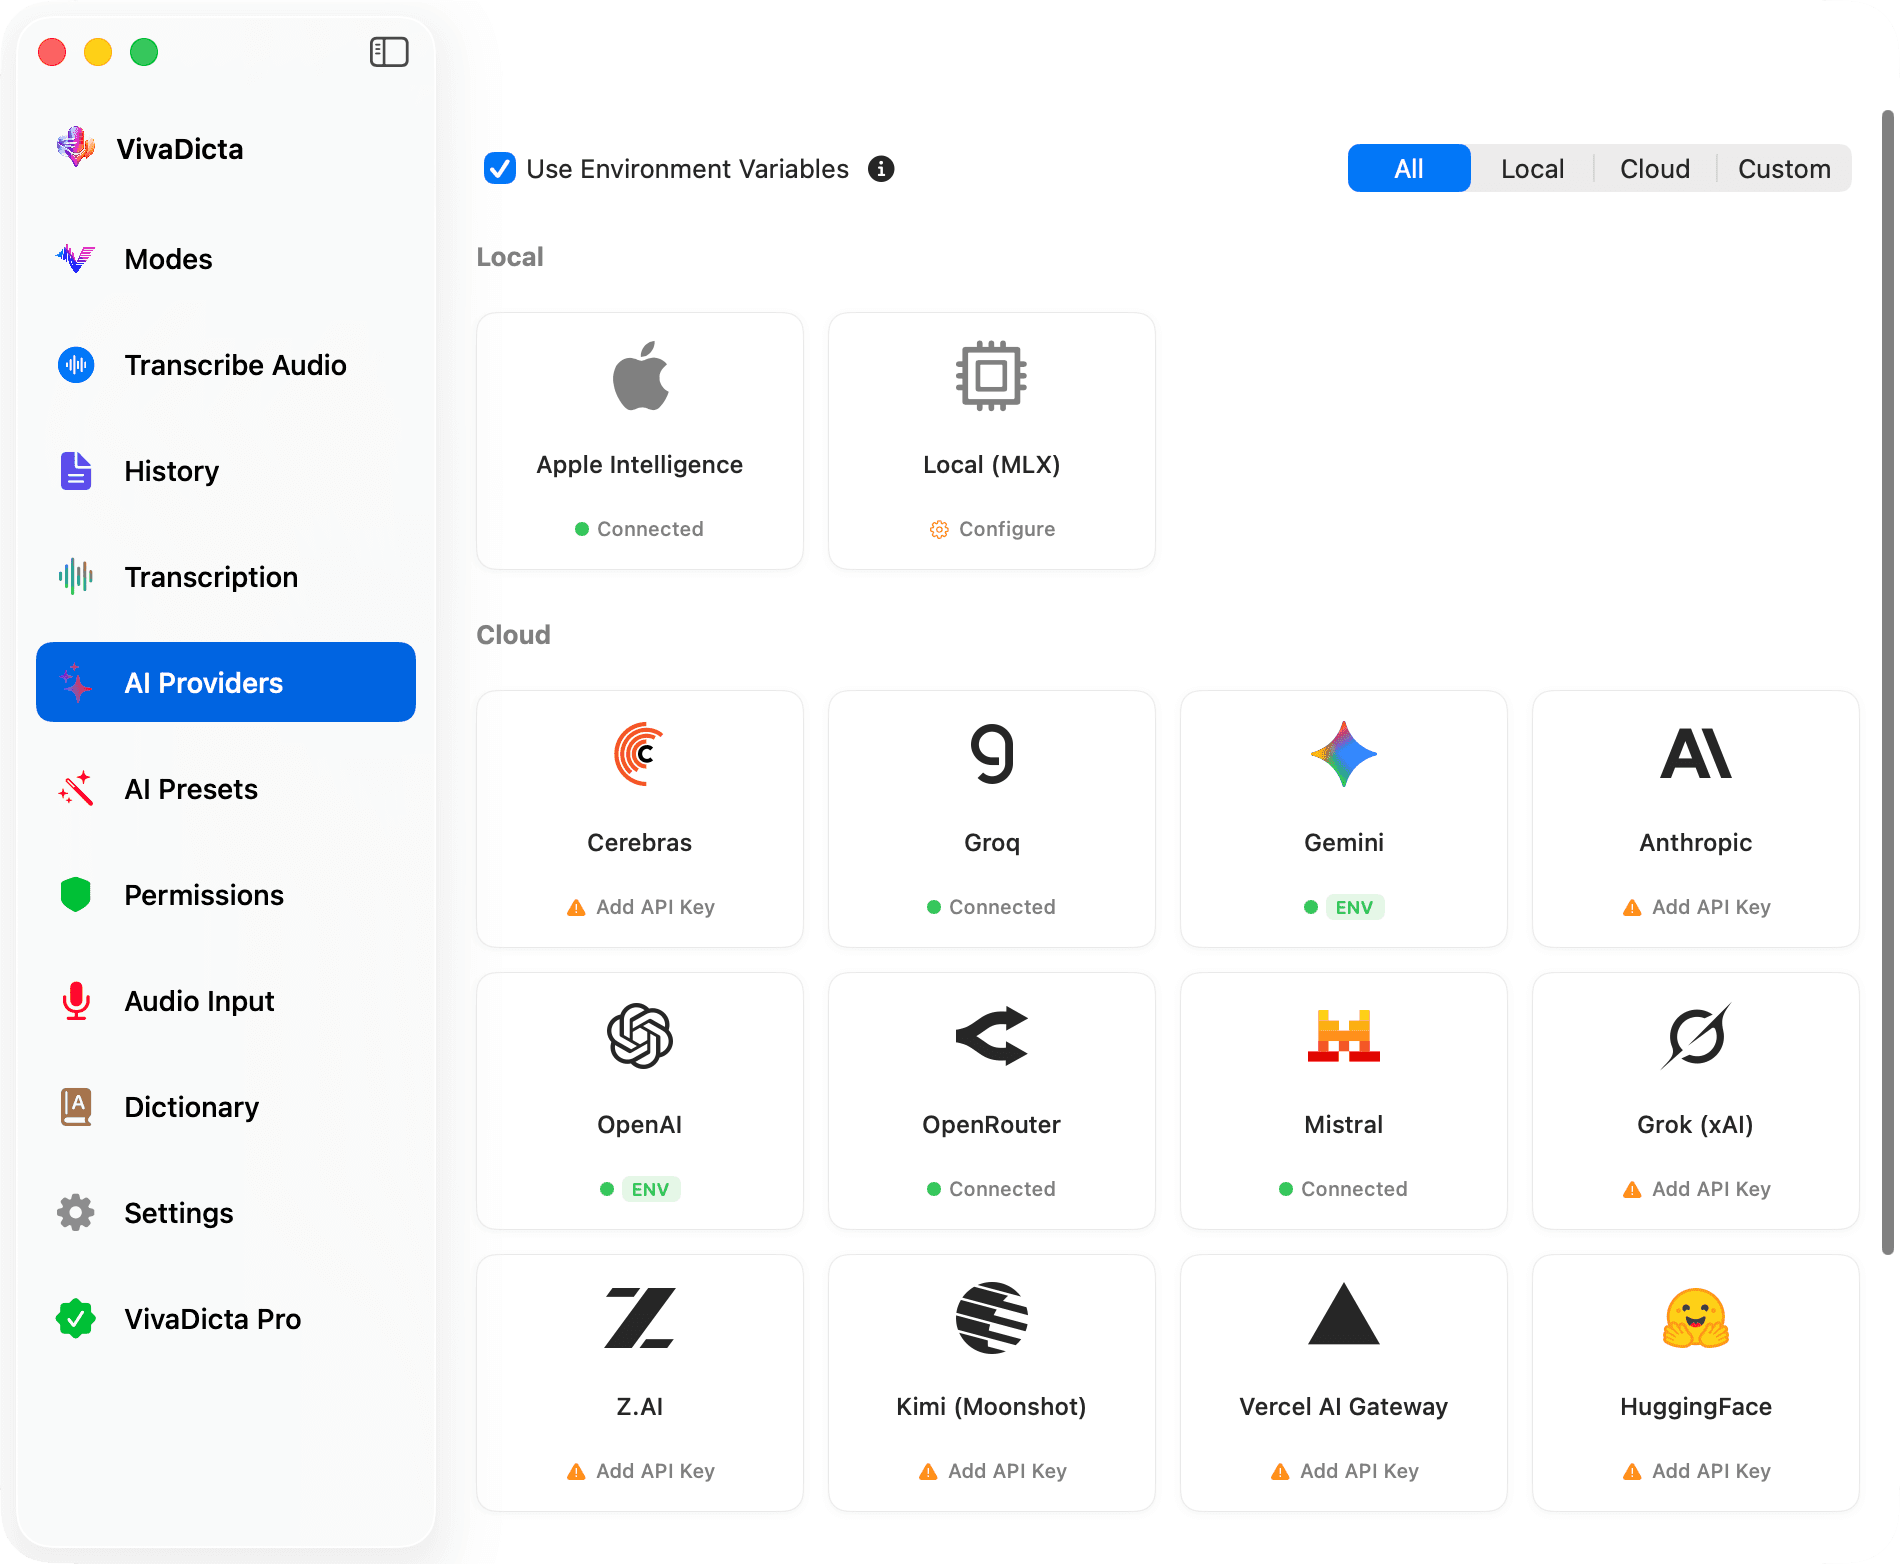The image size is (1900, 1564).
Task: Uncheck Use Environment Variables
Action: point(499,169)
